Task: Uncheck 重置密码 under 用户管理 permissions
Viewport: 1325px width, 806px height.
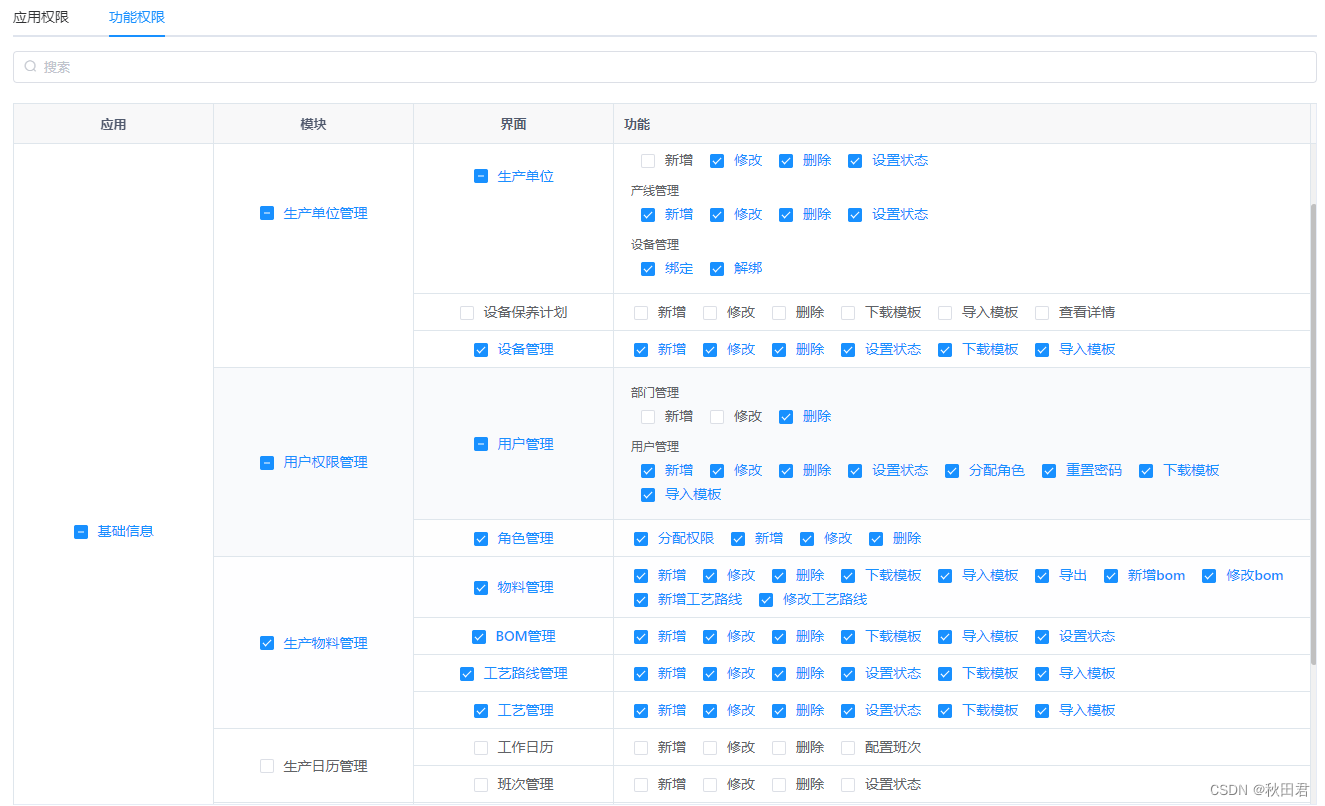Action: pyautogui.click(x=1049, y=470)
